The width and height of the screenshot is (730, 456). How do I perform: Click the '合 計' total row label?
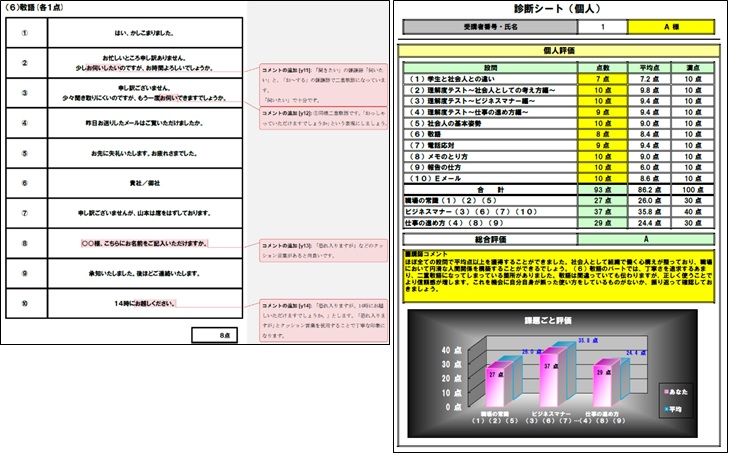pyautogui.click(x=490, y=190)
